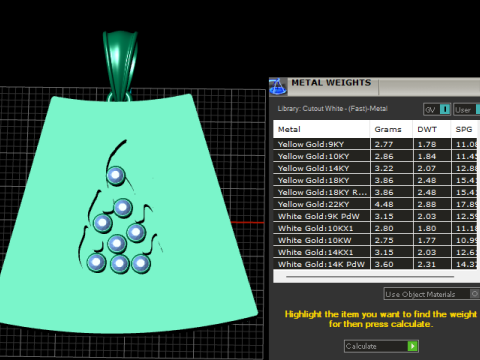
Task: Select the White Gold:10KX1 row
Action: (375, 228)
